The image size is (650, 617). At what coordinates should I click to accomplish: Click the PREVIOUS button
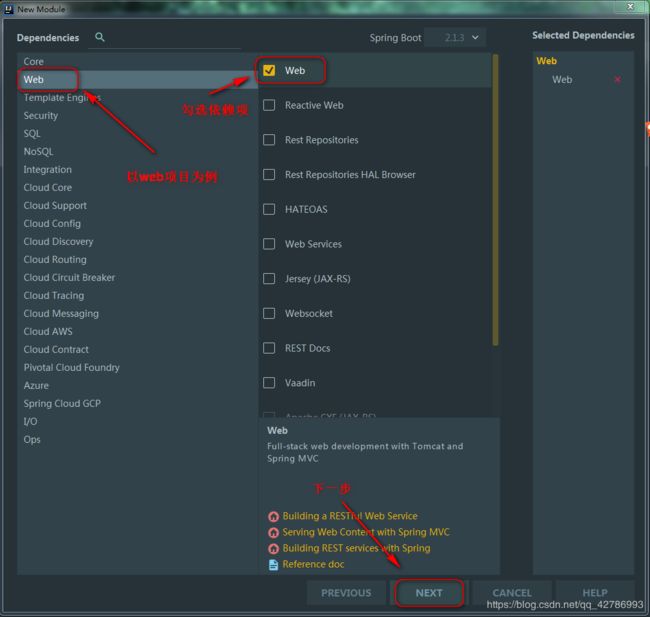coord(346,593)
